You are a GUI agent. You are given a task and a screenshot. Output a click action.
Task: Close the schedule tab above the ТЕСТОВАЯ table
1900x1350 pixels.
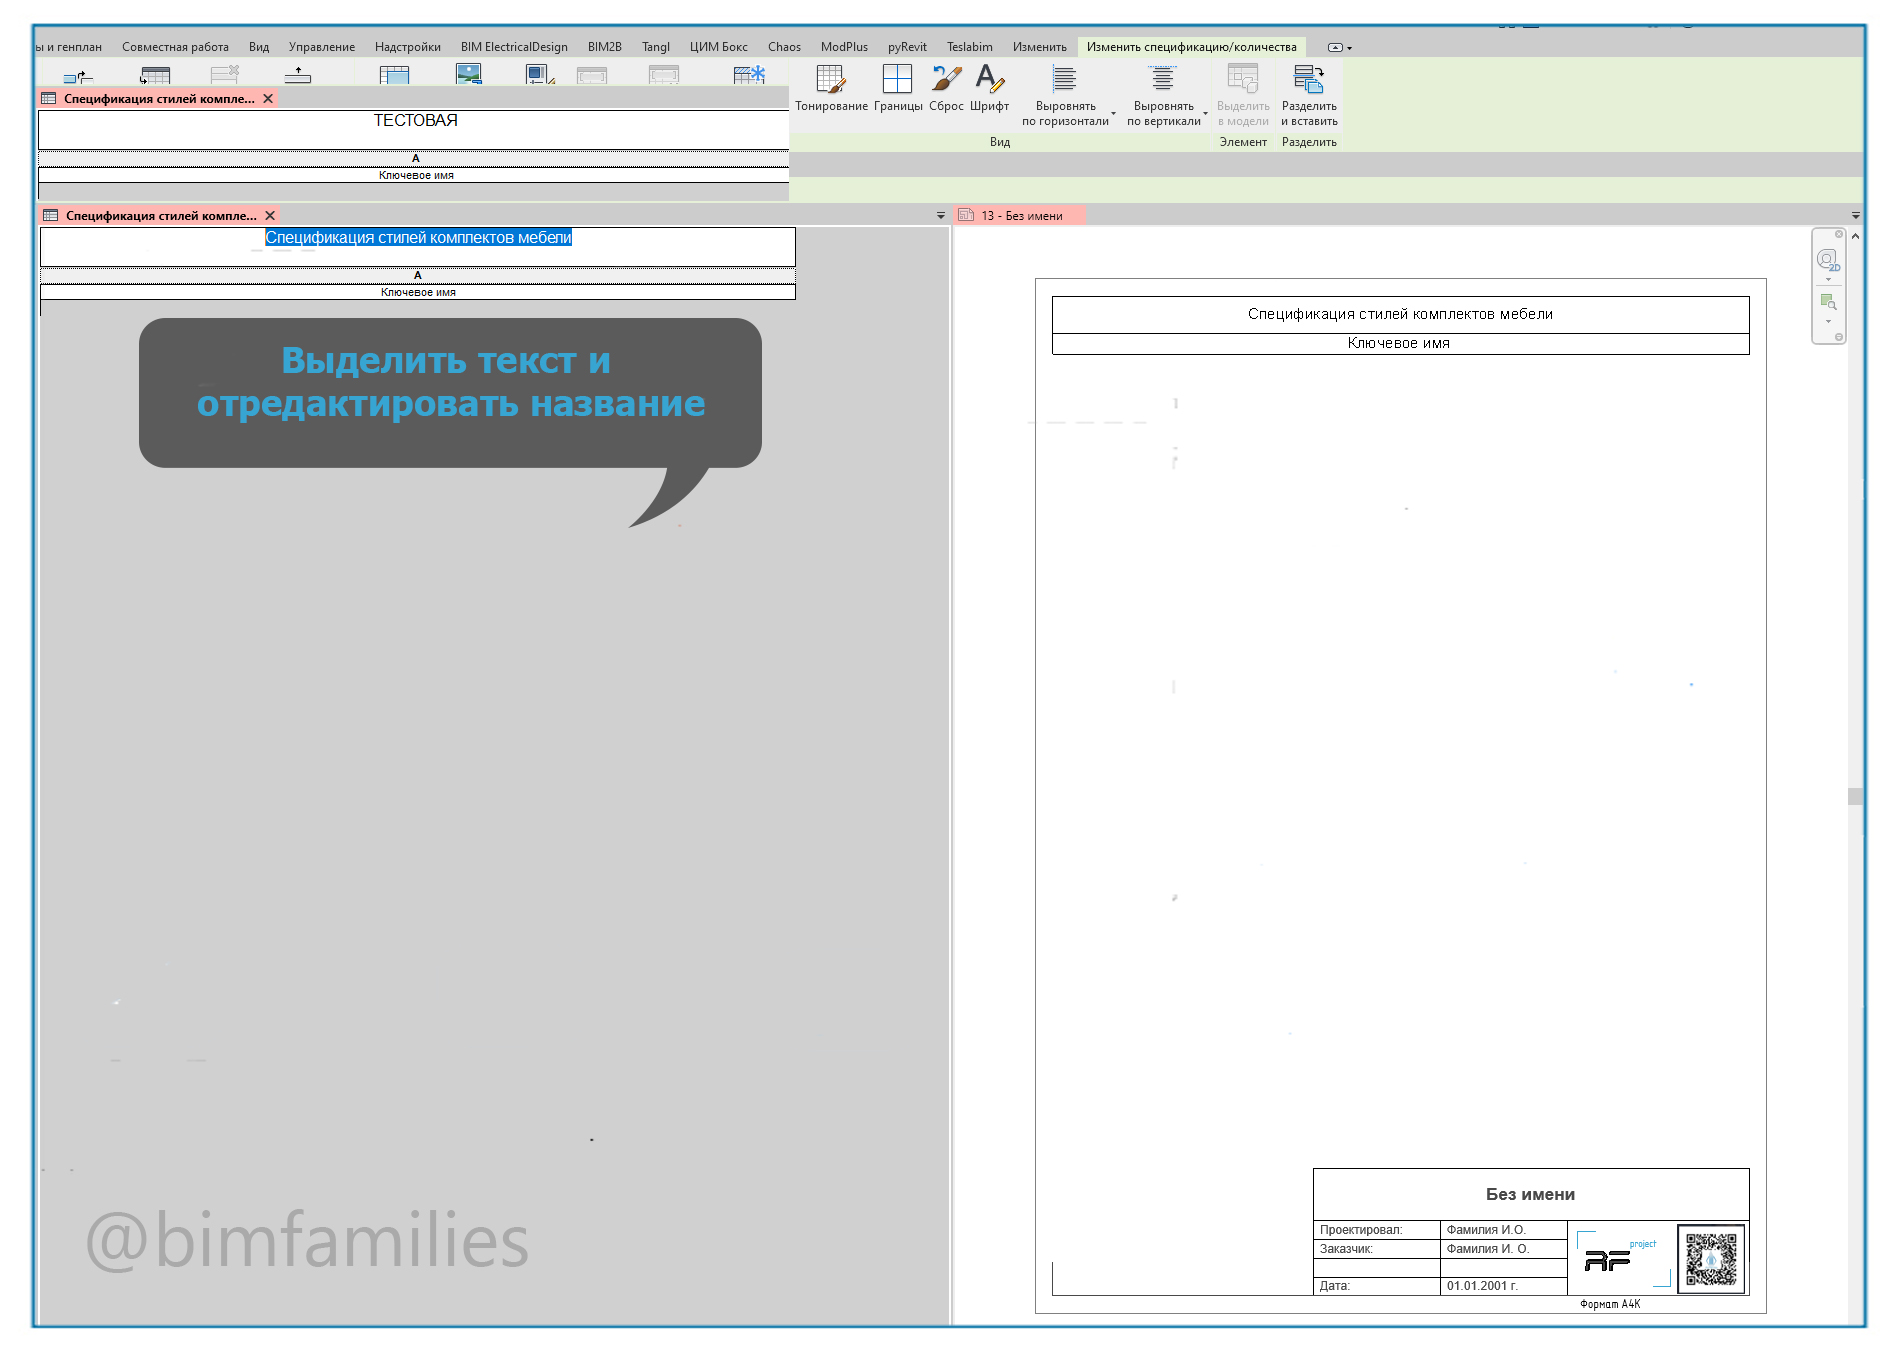click(x=268, y=99)
